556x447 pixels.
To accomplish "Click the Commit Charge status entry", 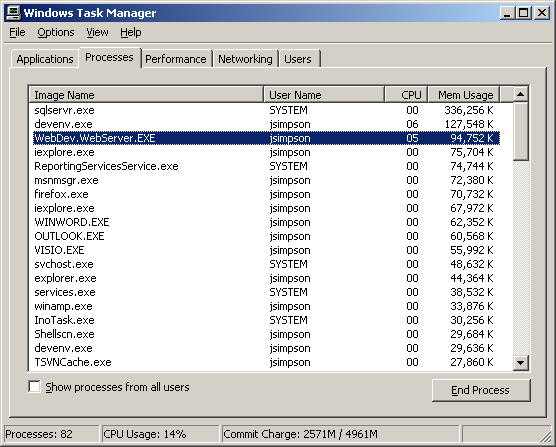I will point(340,434).
